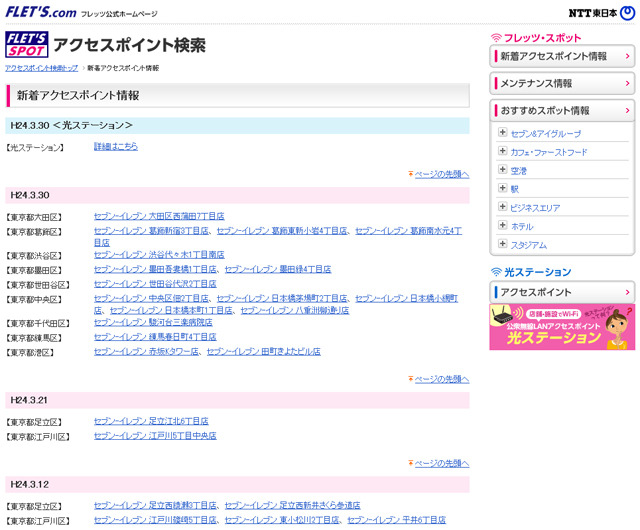Open セブン-イレブン 駿河台三楽病院店 link

pos(153,323)
